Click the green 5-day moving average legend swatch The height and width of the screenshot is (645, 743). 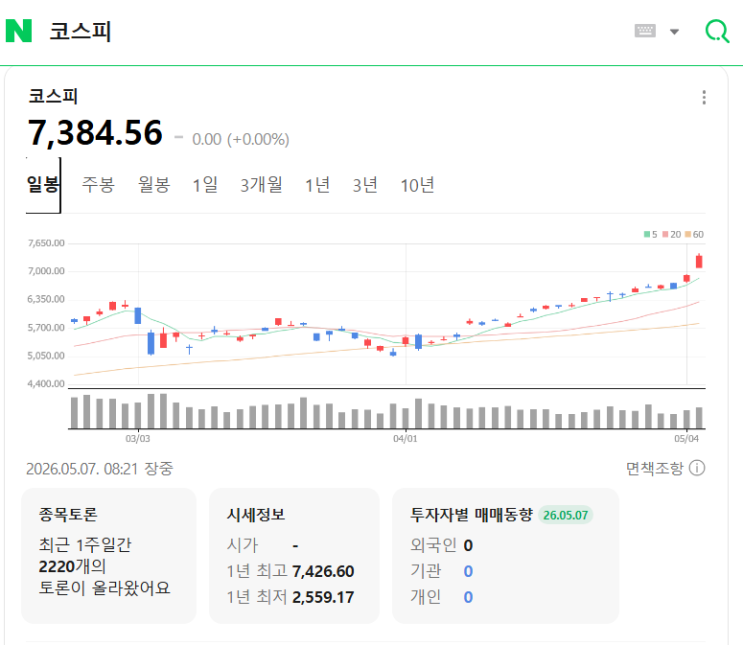point(647,234)
